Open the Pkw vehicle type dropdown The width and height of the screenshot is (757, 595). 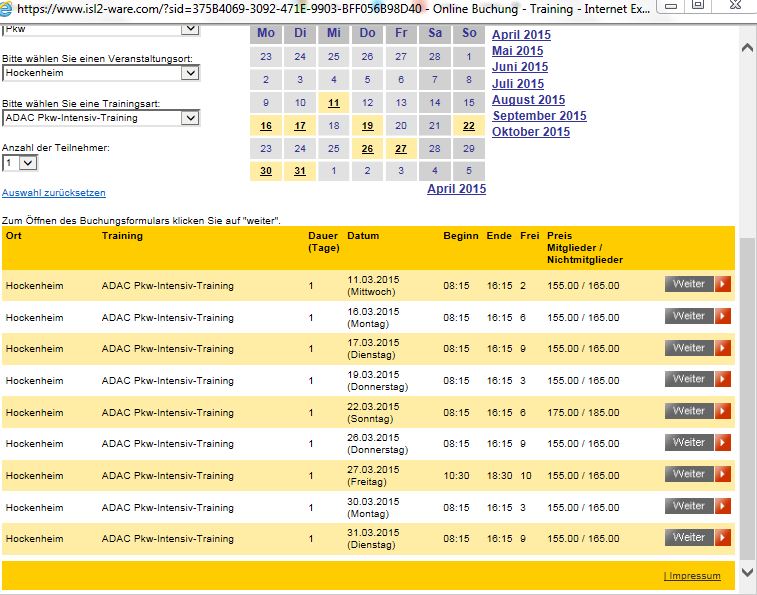(x=101, y=29)
